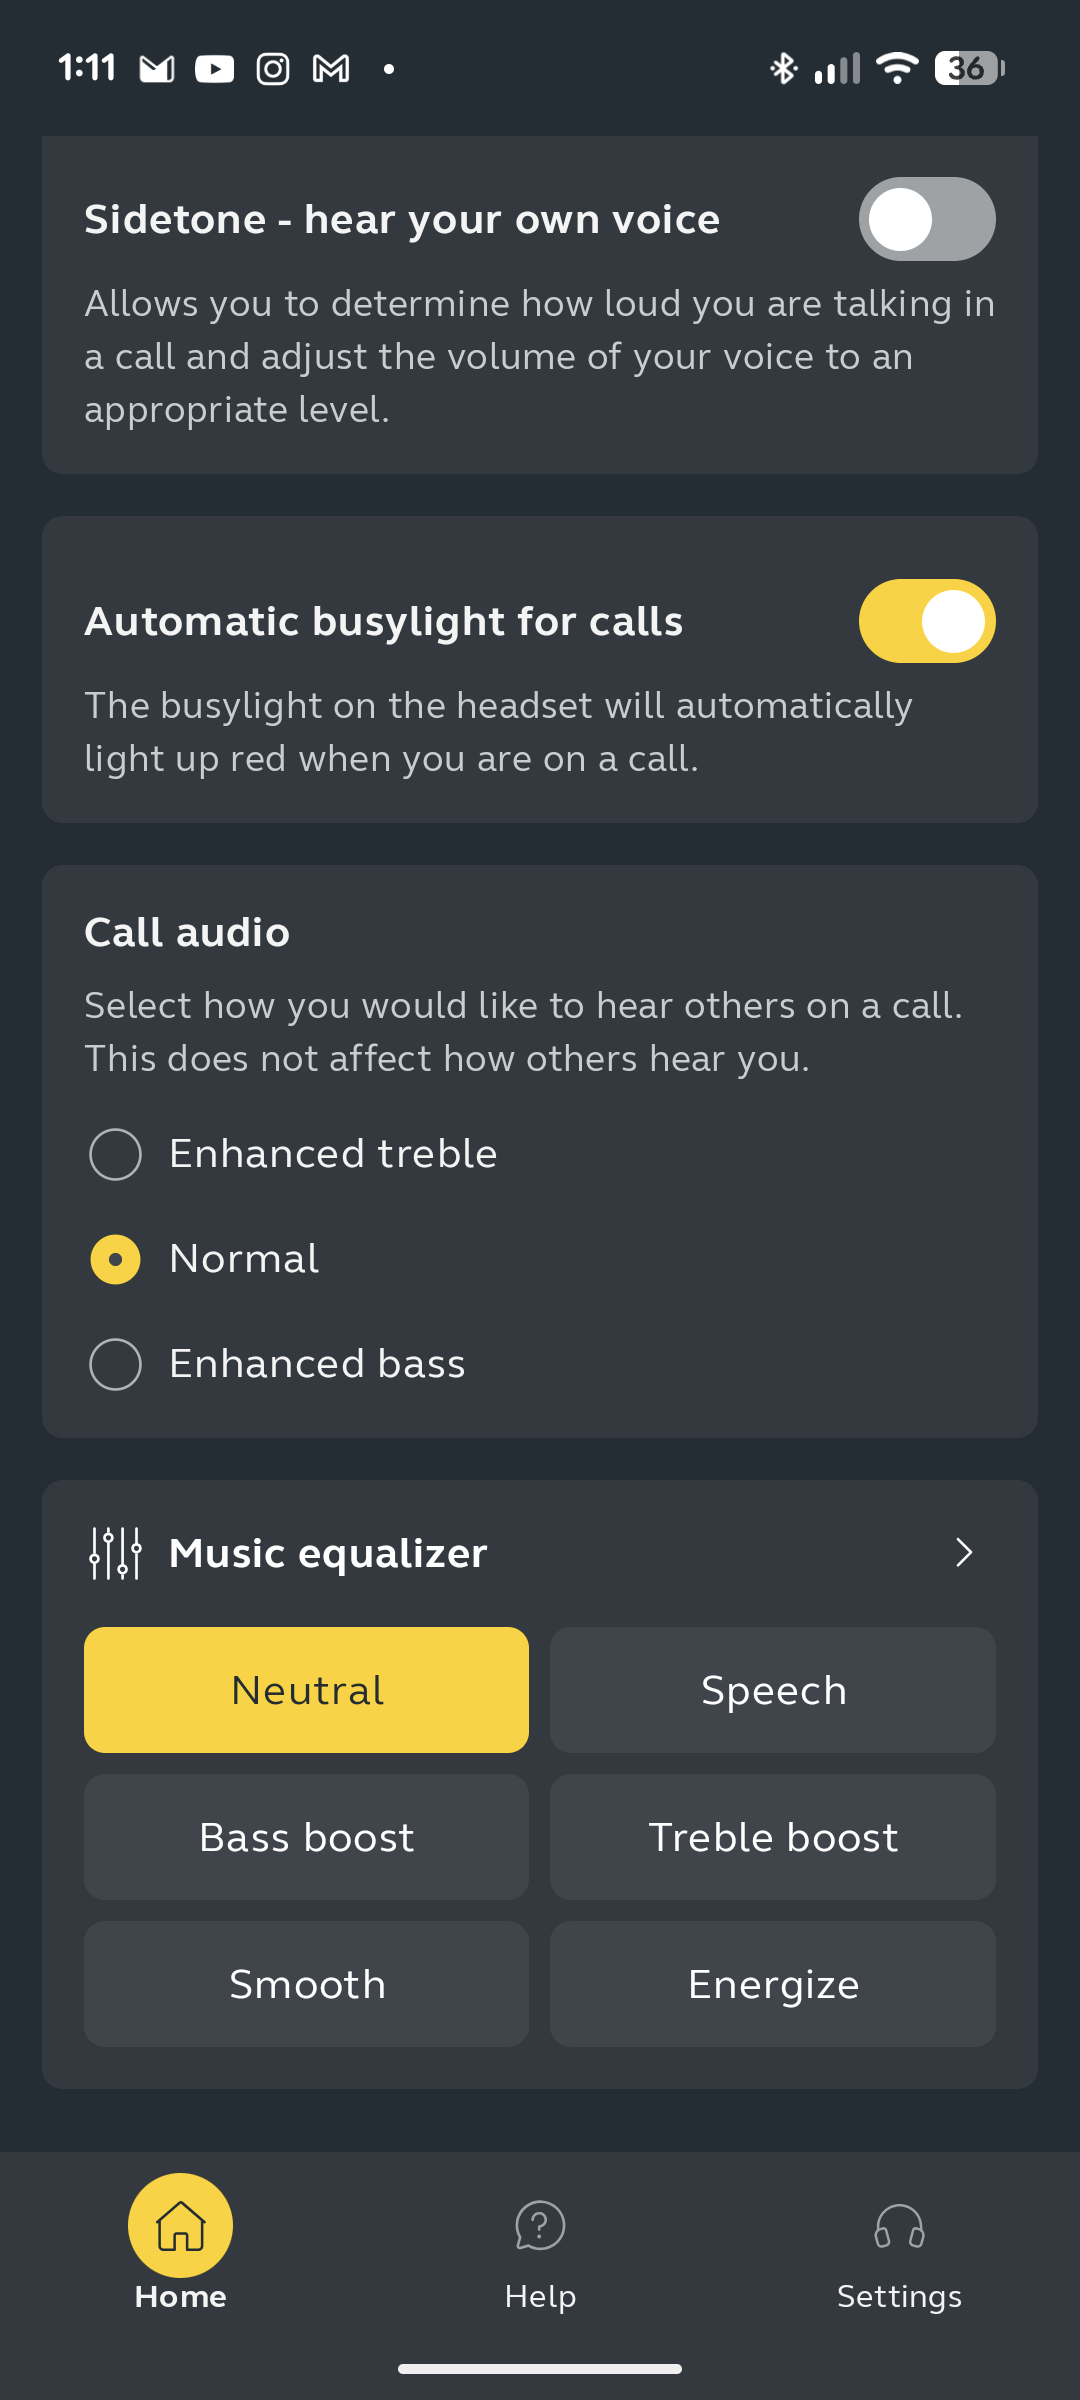Tap the battery indicator showing 36
1080x2400 pixels.
968,69
